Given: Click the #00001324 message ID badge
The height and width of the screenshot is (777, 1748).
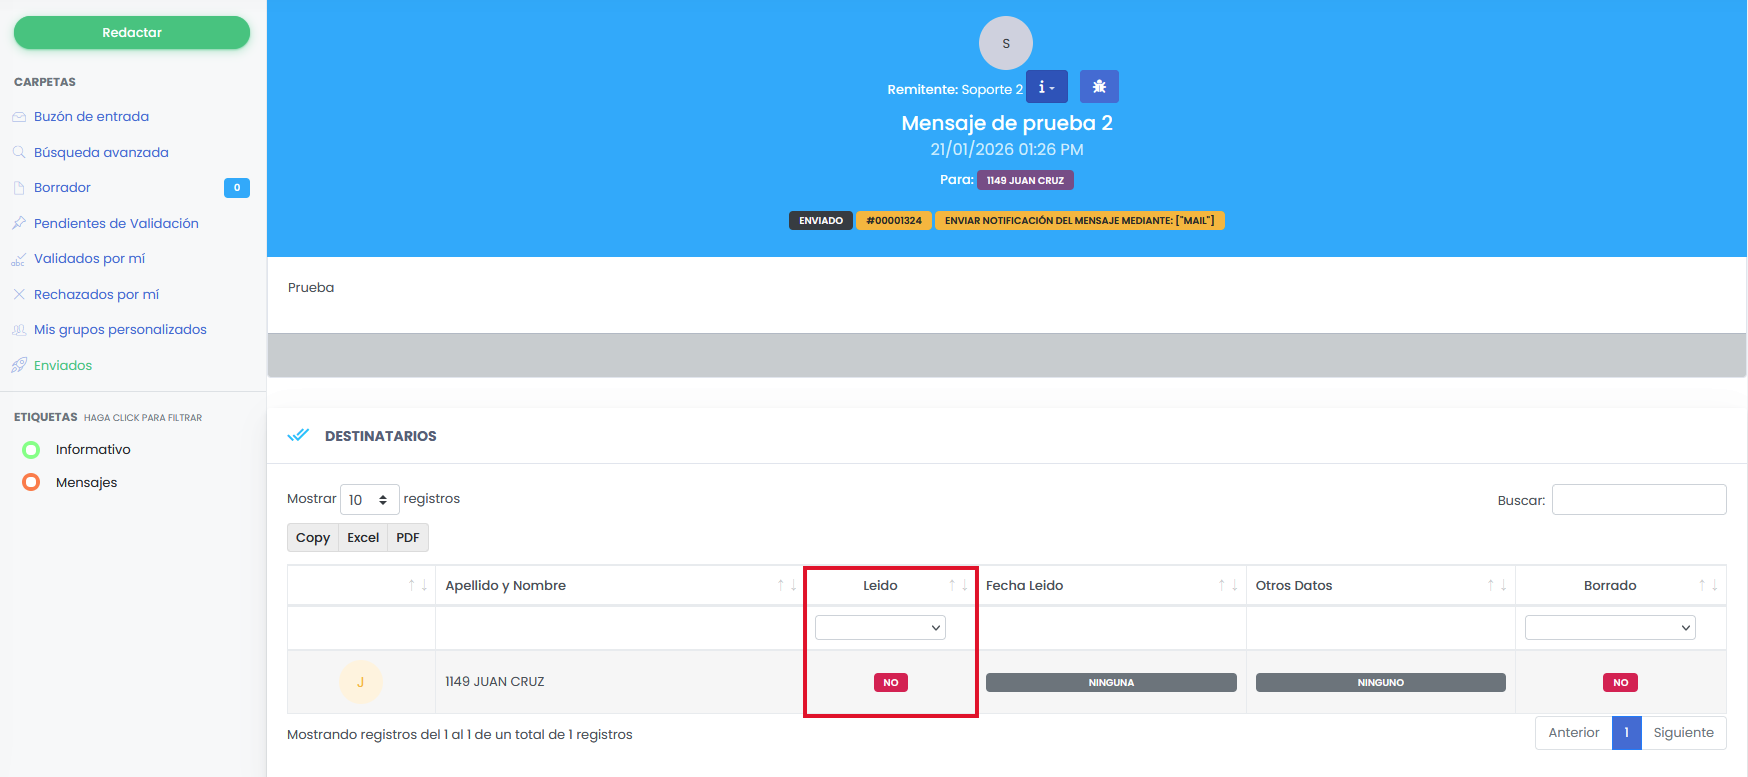Looking at the screenshot, I should click(894, 220).
